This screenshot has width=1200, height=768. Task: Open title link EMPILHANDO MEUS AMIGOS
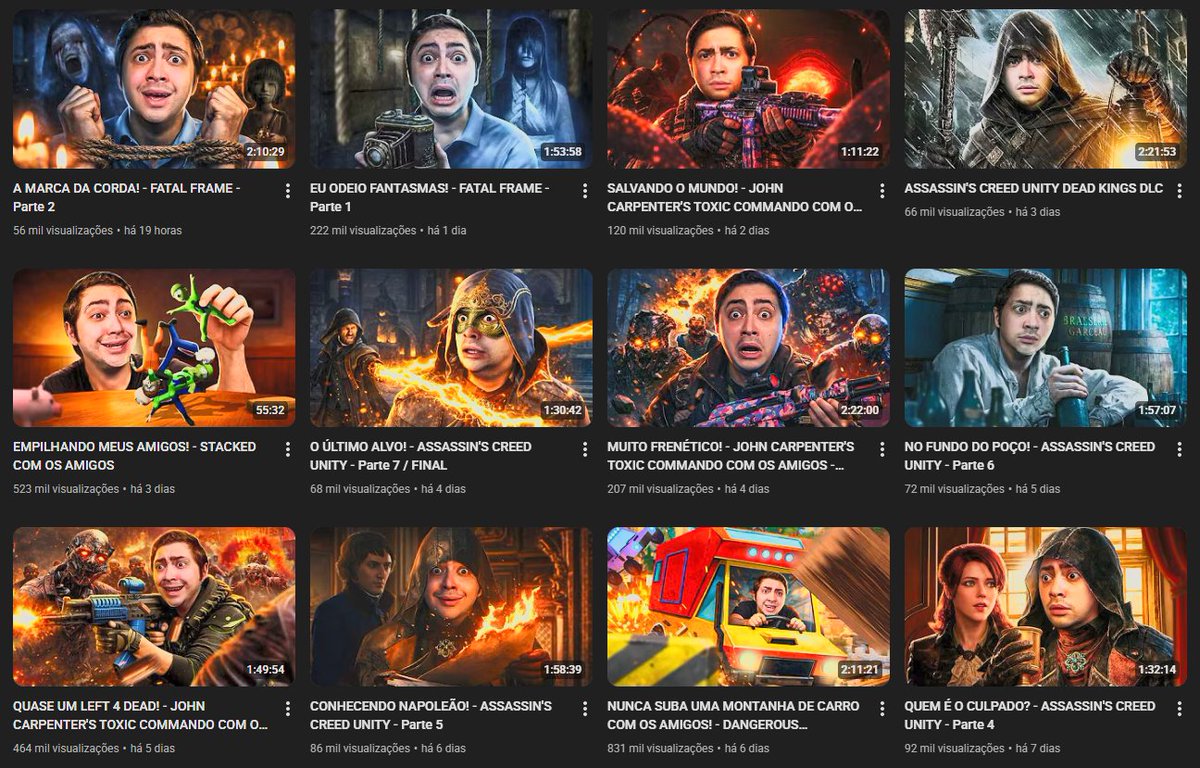(135, 456)
